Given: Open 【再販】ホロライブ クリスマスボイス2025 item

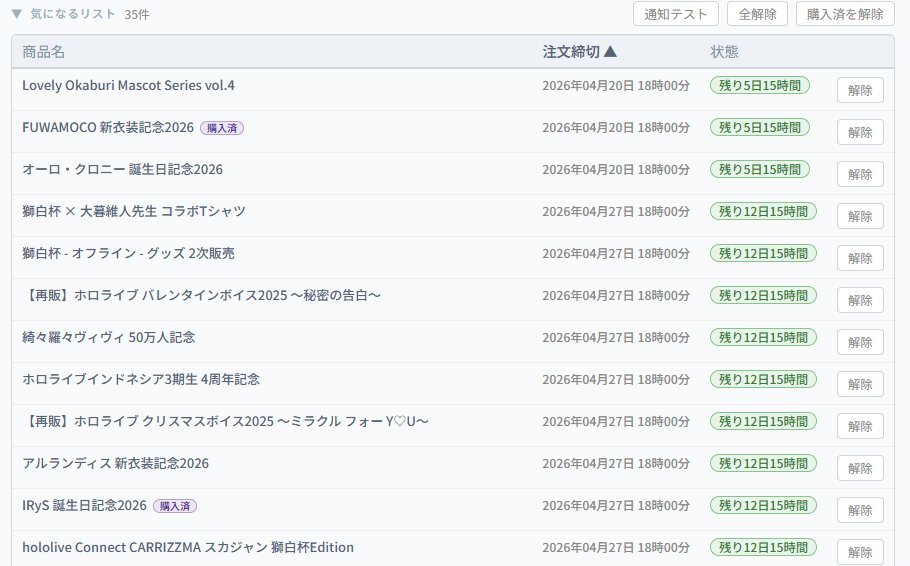Looking at the screenshot, I should pos(225,421).
